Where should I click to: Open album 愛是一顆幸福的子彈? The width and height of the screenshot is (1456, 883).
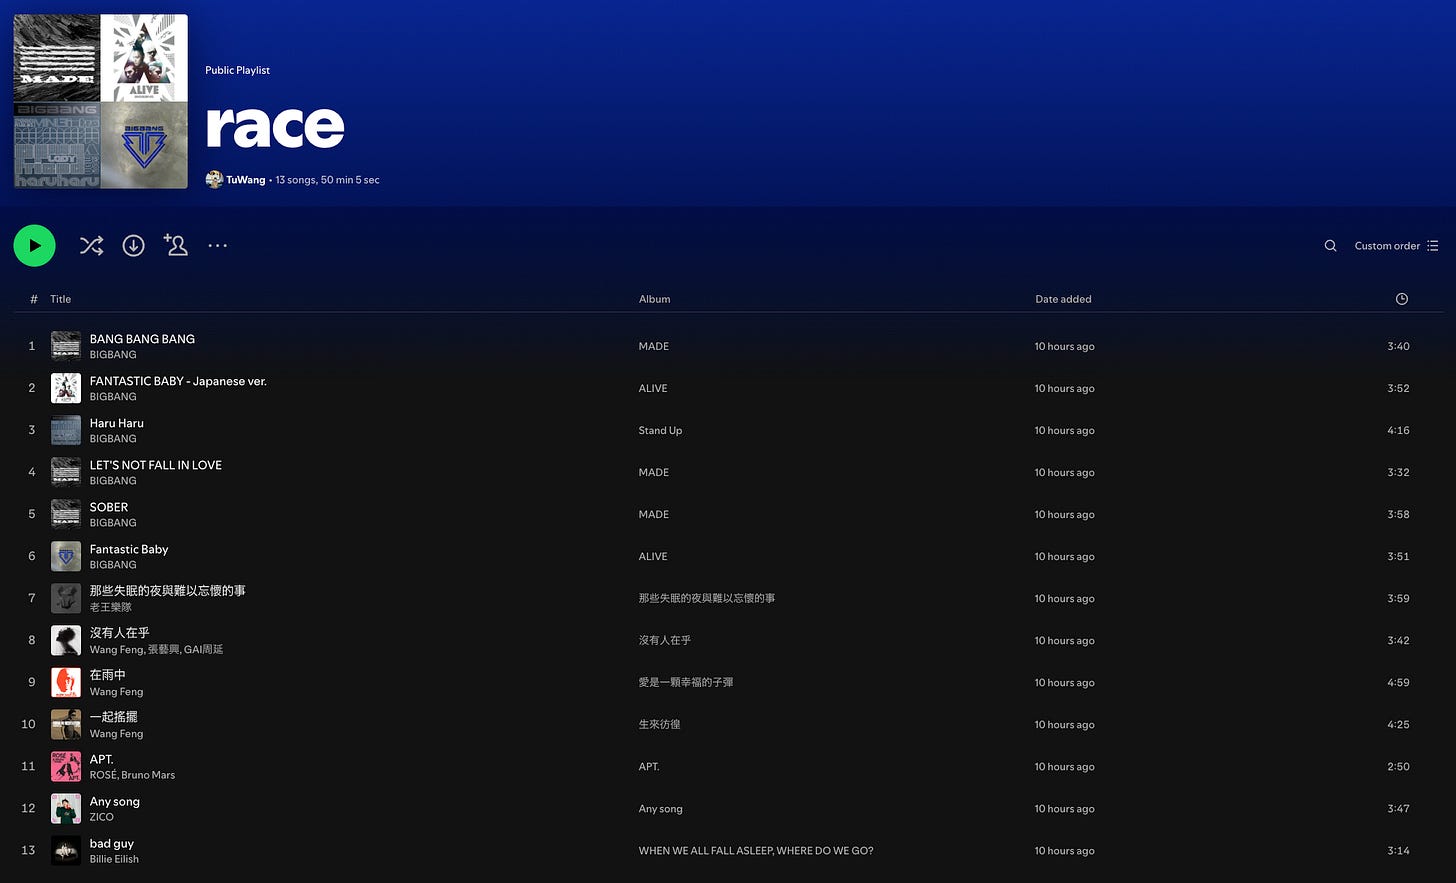pos(686,682)
